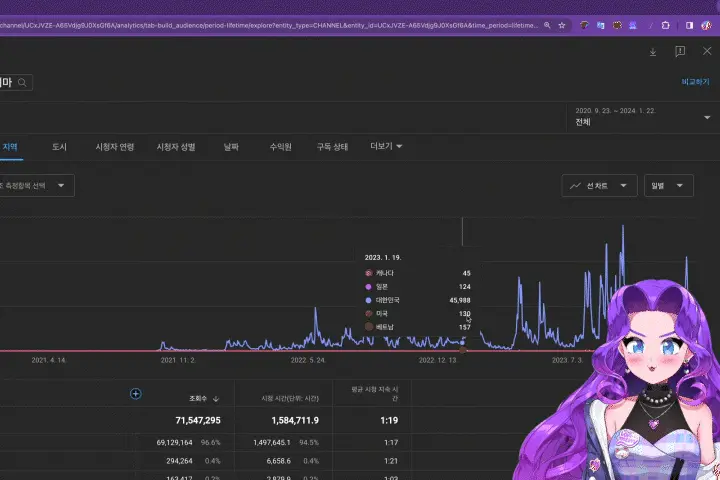Switch to the 구독 상태 tab
The height and width of the screenshot is (480, 720).
(332, 147)
